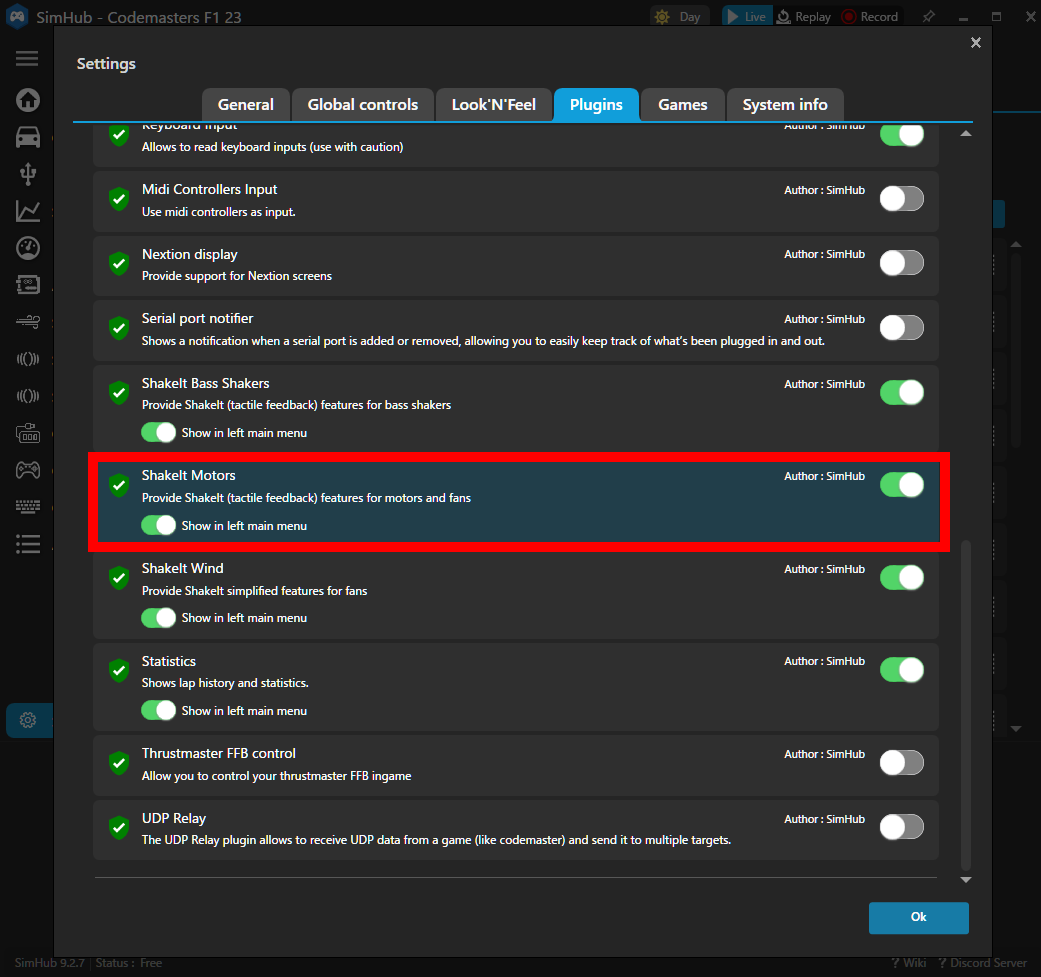Toggle 'Show in left main menu' for ShakeIt Wind
Image resolution: width=1041 pixels, height=977 pixels.
pos(159,618)
